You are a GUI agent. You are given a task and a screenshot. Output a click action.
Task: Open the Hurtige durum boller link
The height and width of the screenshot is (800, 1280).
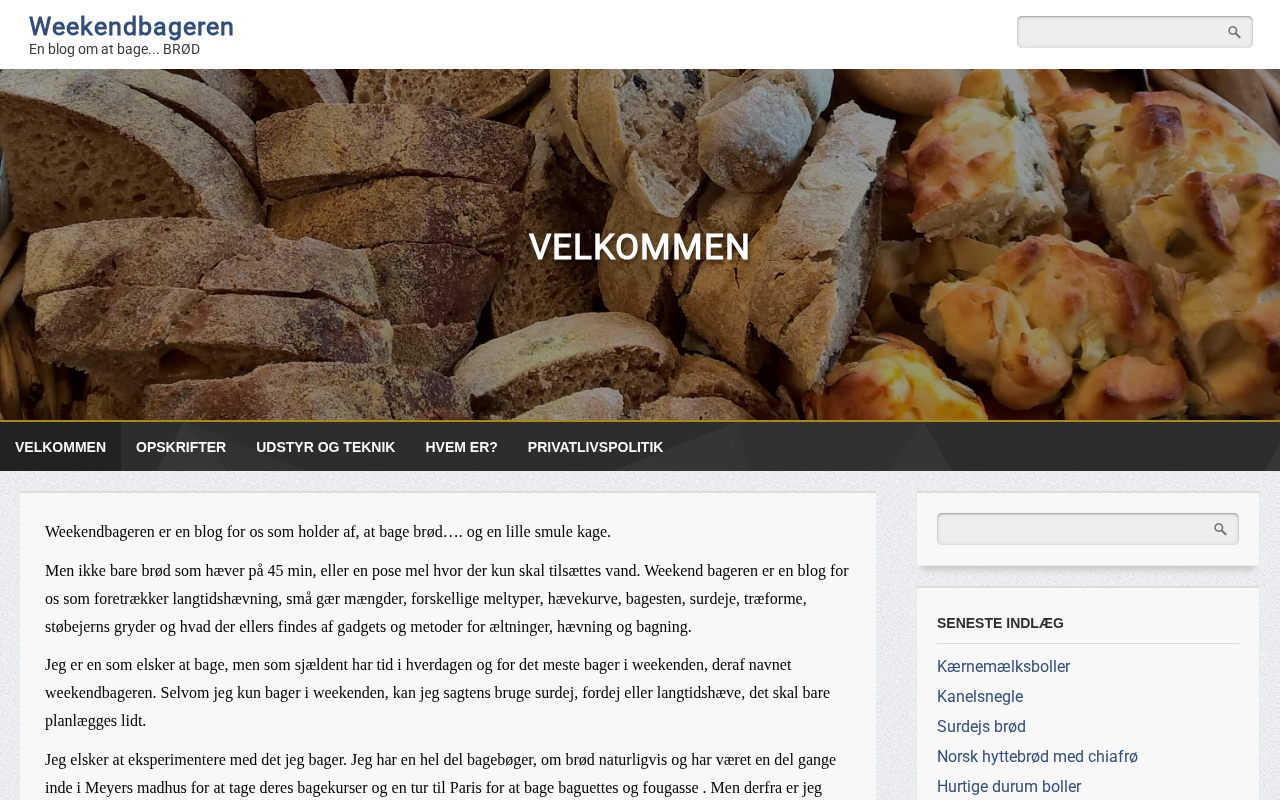[1009, 787]
